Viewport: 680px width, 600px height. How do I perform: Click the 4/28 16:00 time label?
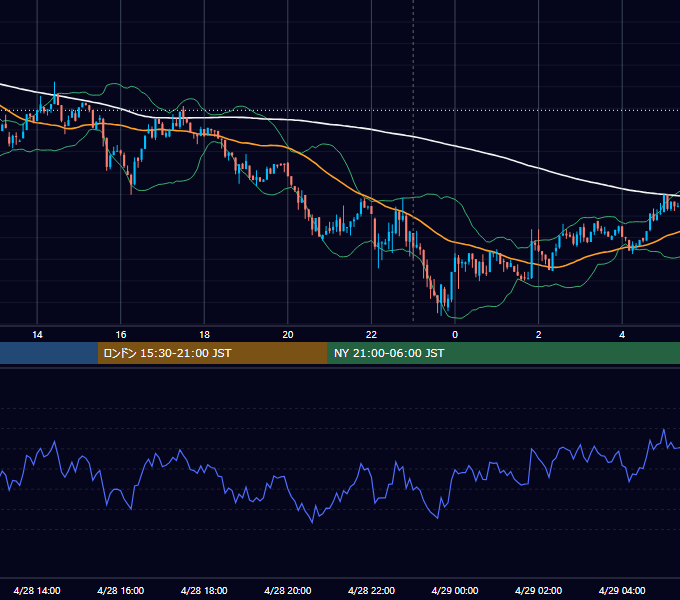click(121, 590)
